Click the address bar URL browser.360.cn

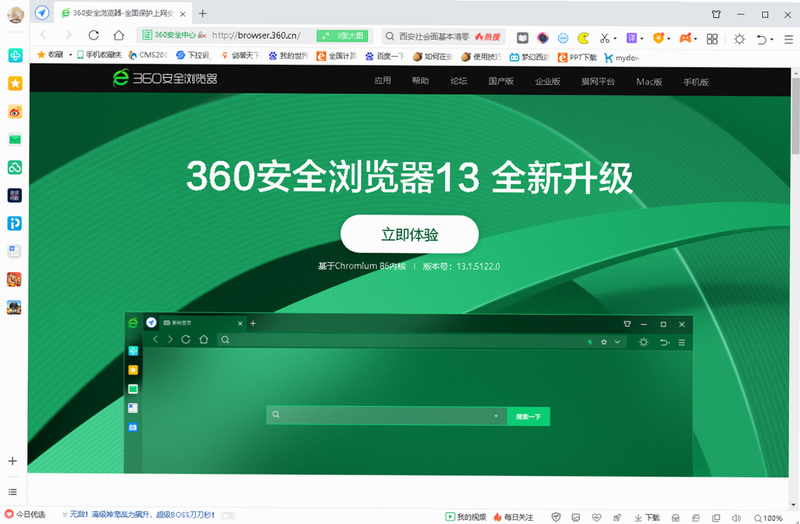coord(256,35)
